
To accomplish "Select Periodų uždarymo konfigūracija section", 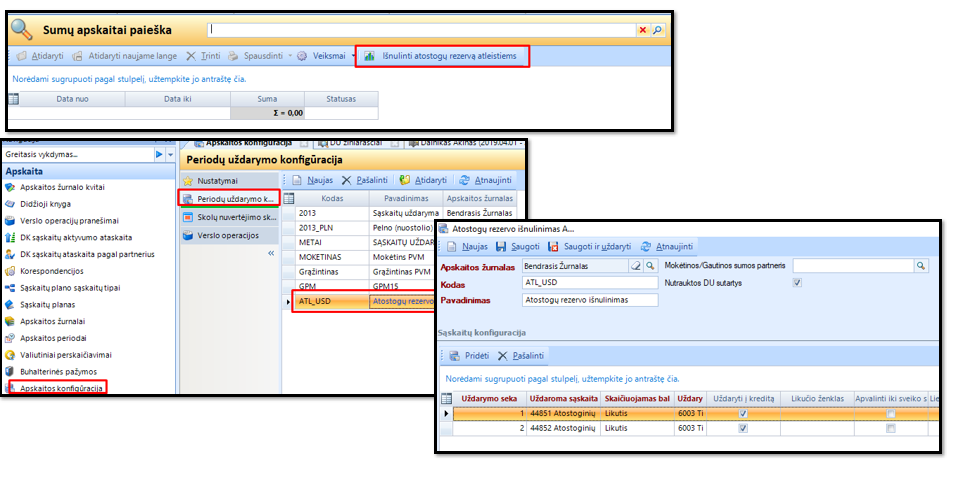I will [227, 199].
